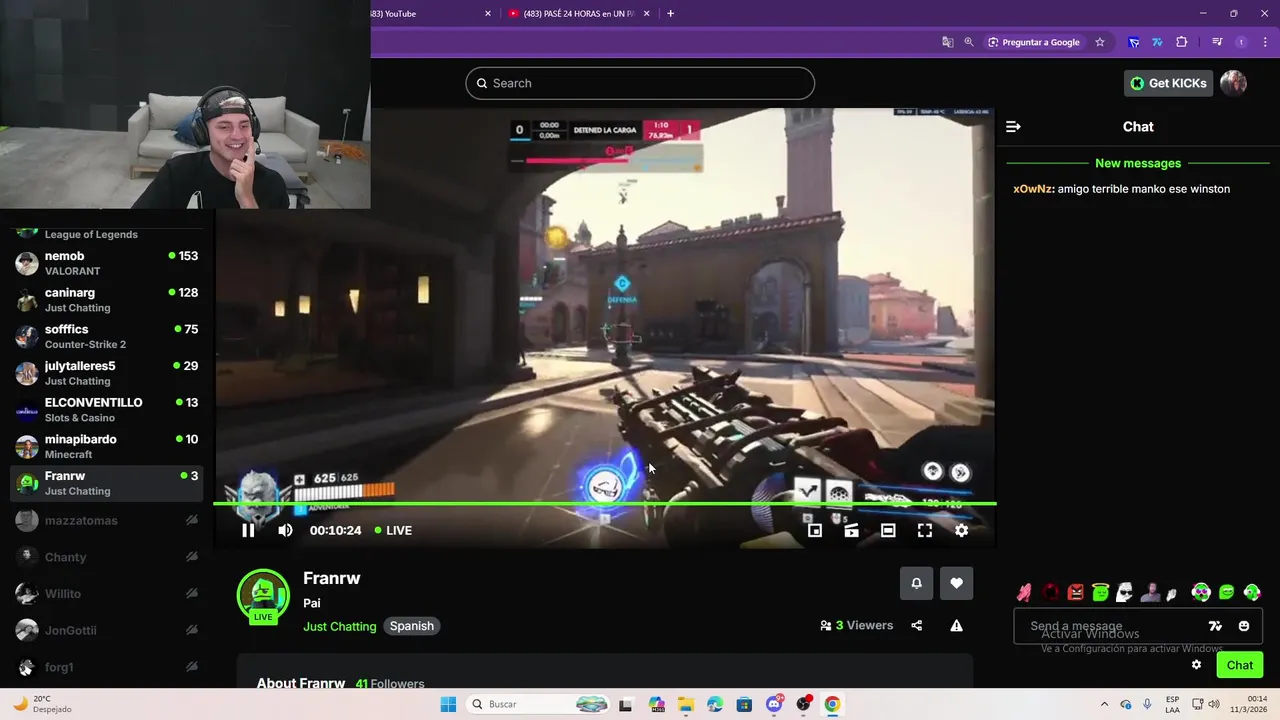Open the media controls icon in toolbar

coord(1217,42)
